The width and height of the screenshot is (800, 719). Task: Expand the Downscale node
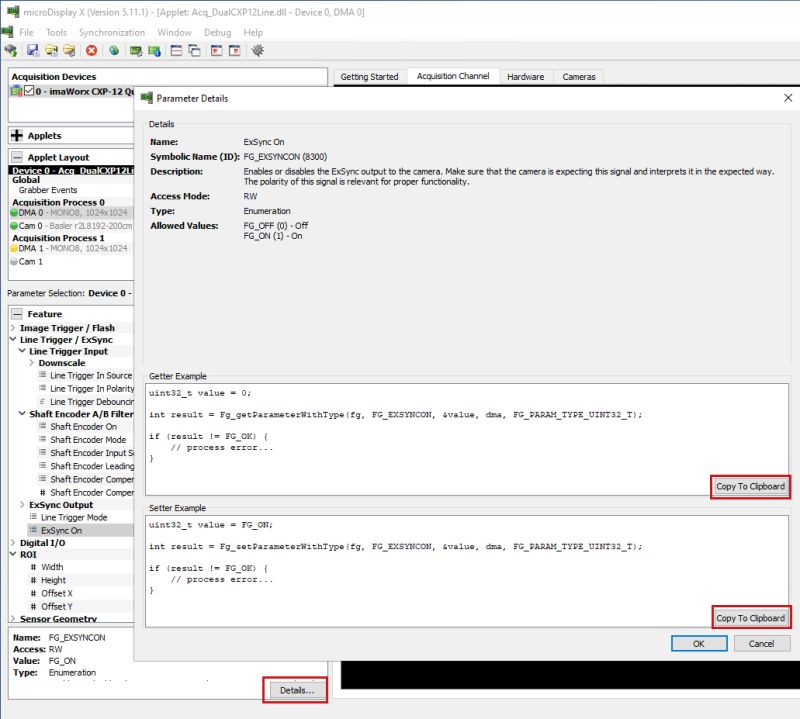click(x=32, y=363)
